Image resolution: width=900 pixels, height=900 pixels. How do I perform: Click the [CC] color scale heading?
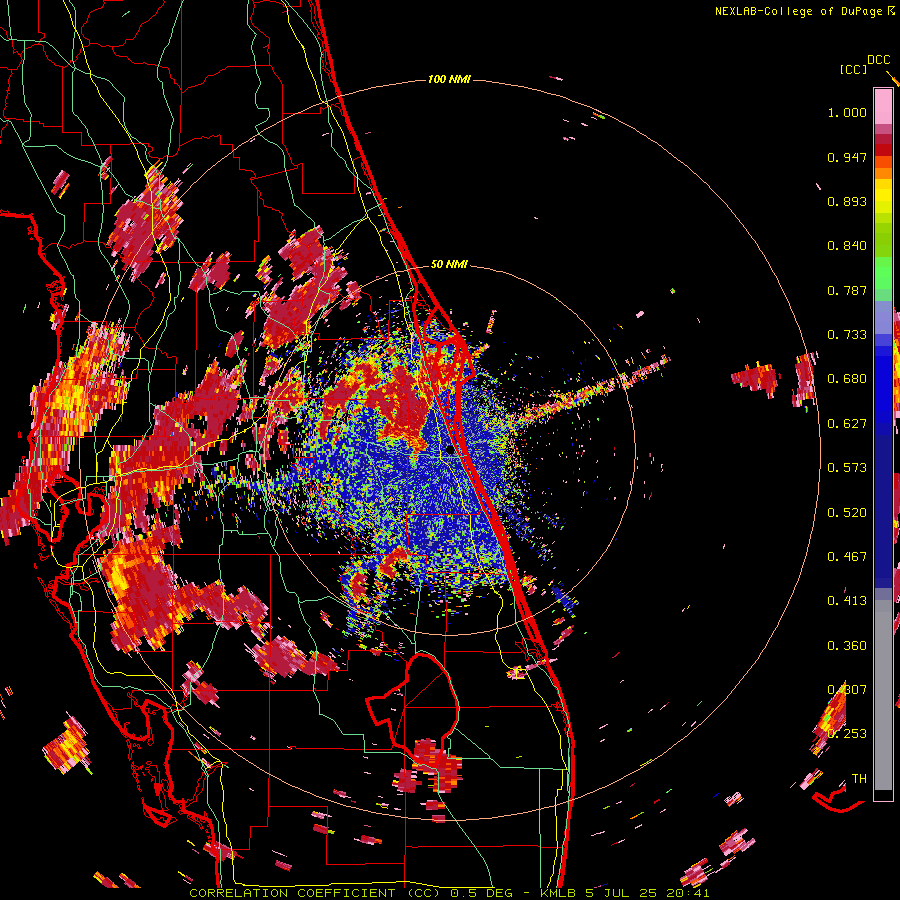coord(853,69)
